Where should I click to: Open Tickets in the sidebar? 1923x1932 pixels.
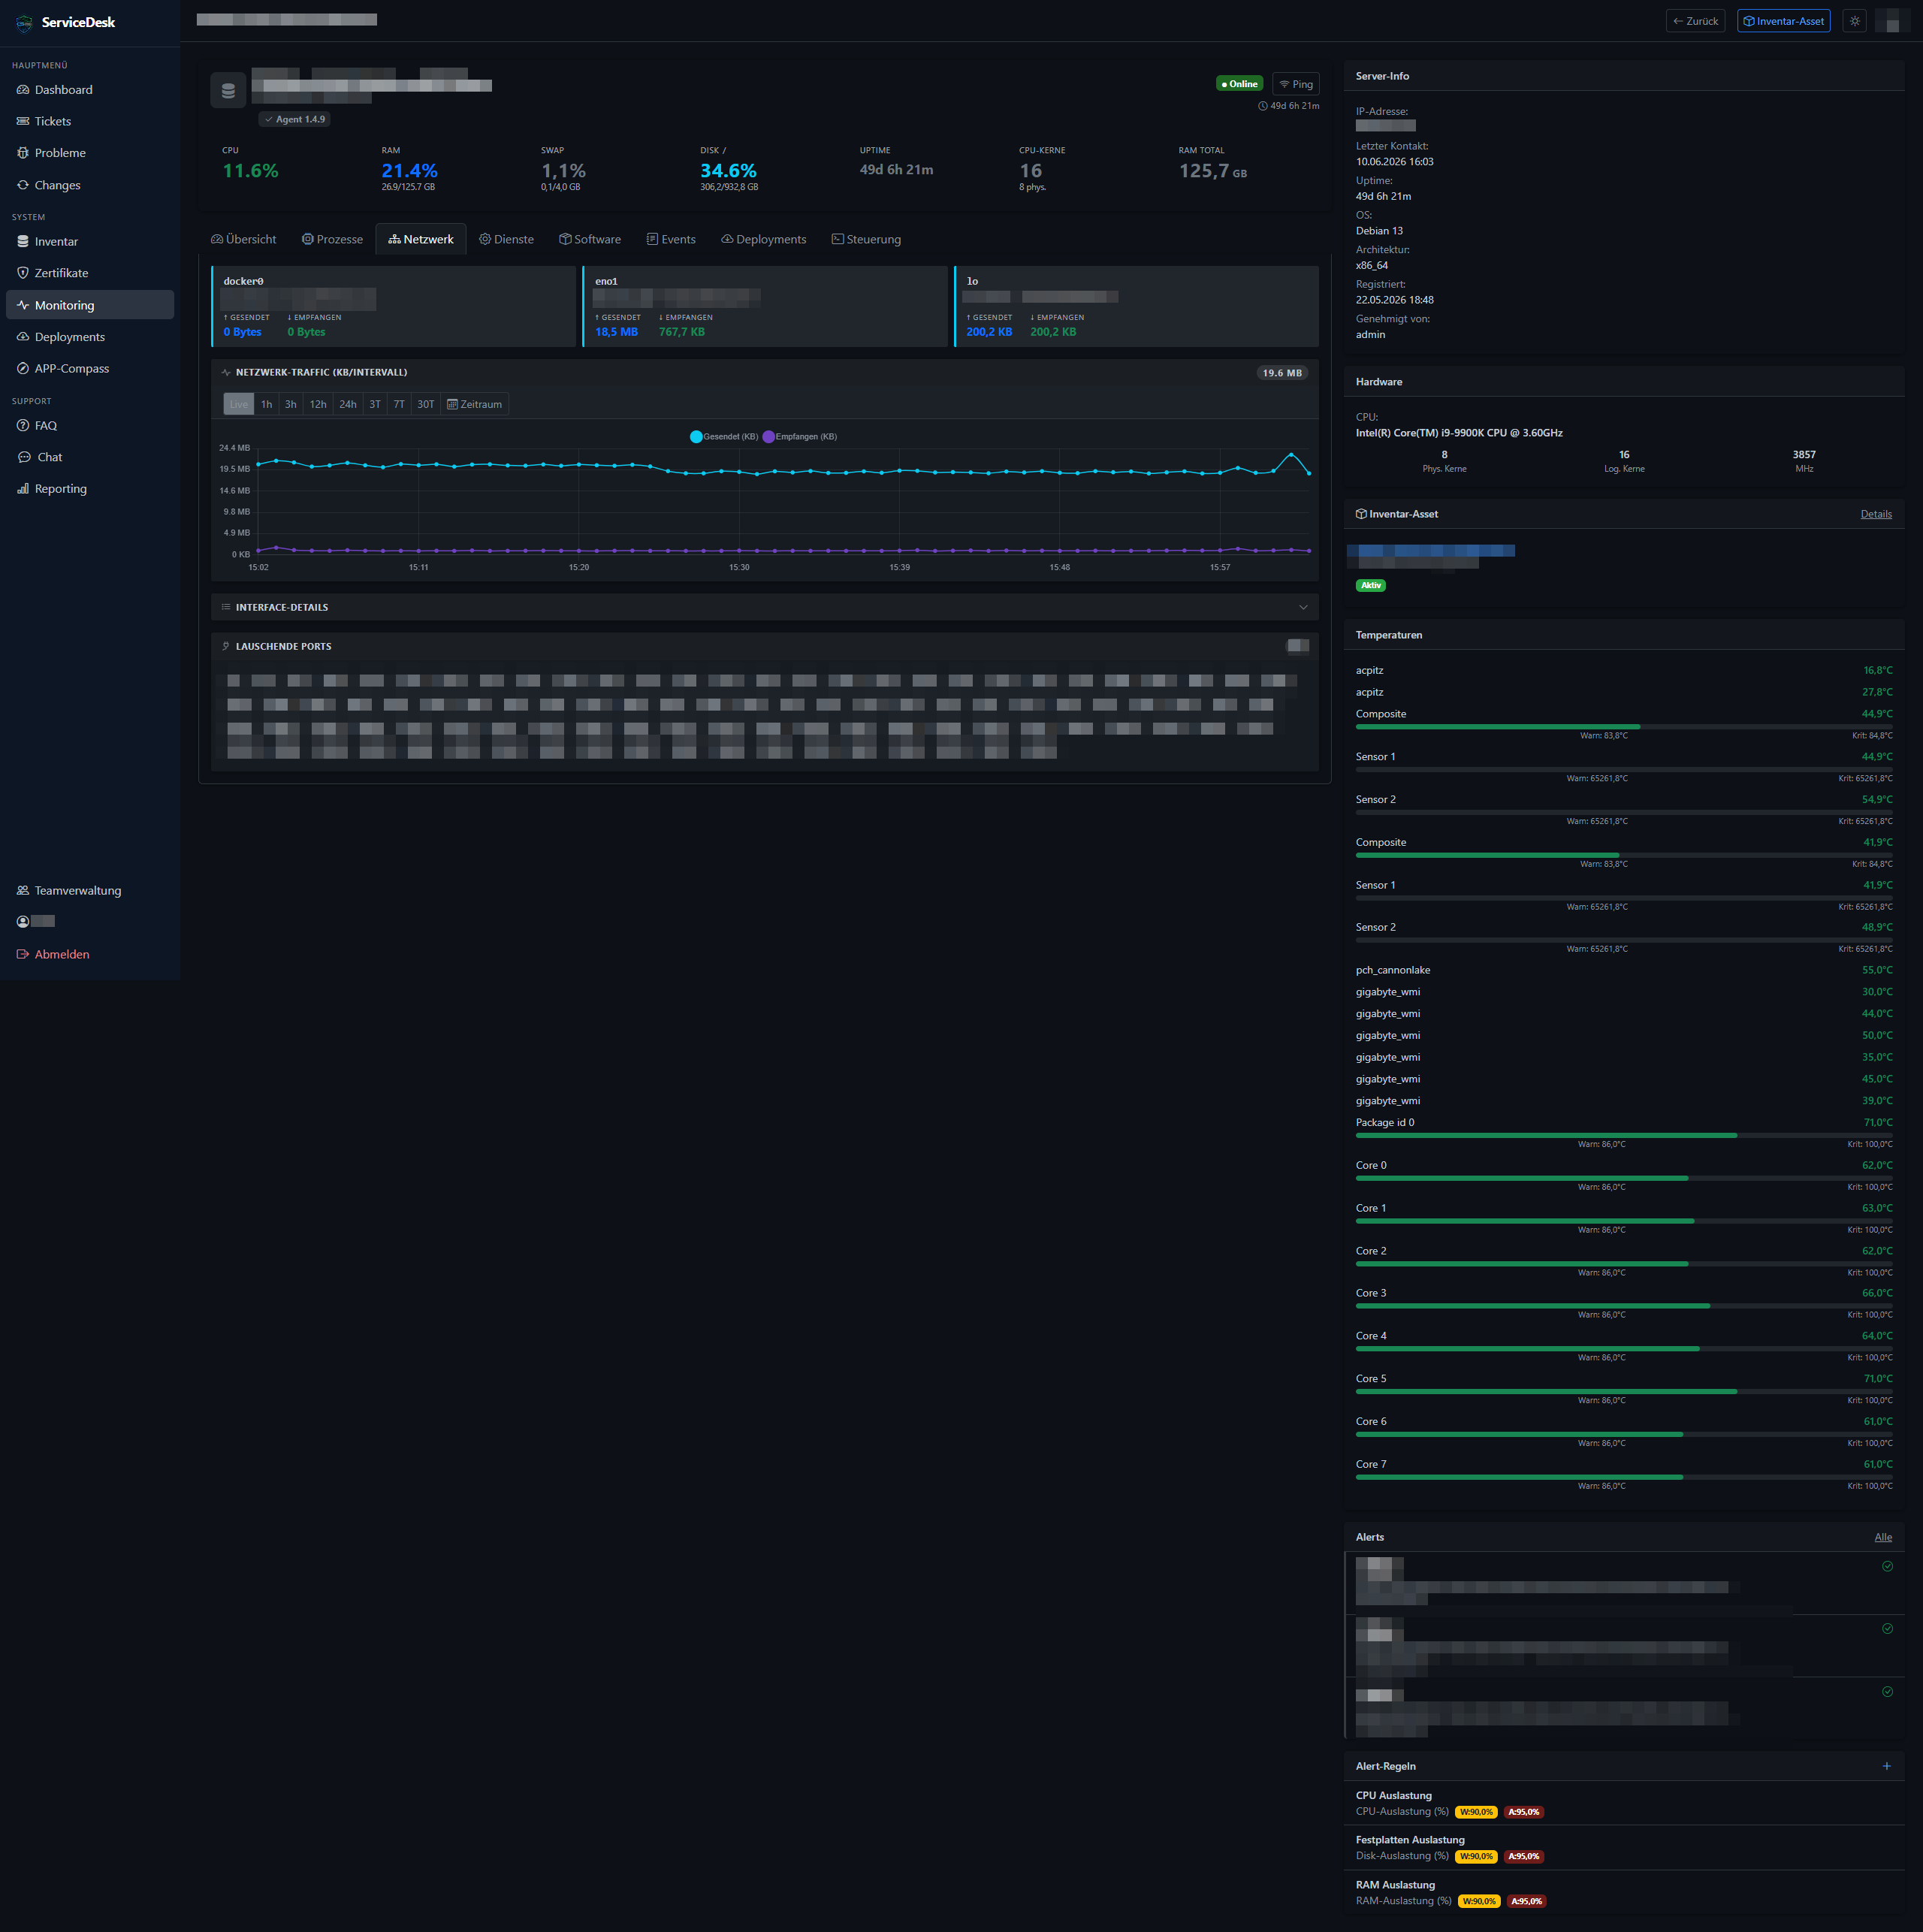pos(90,121)
